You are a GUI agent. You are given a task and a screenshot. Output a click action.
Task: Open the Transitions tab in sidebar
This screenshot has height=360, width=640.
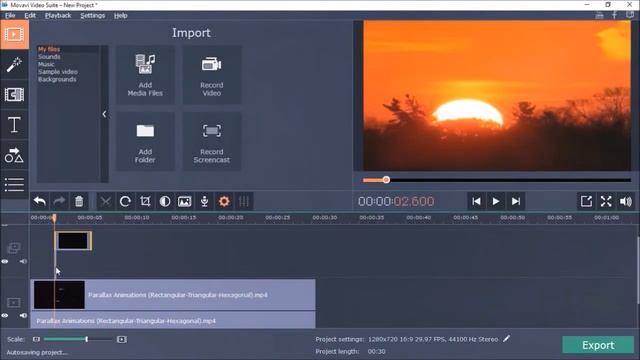pyautogui.click(x=14, y=95)
